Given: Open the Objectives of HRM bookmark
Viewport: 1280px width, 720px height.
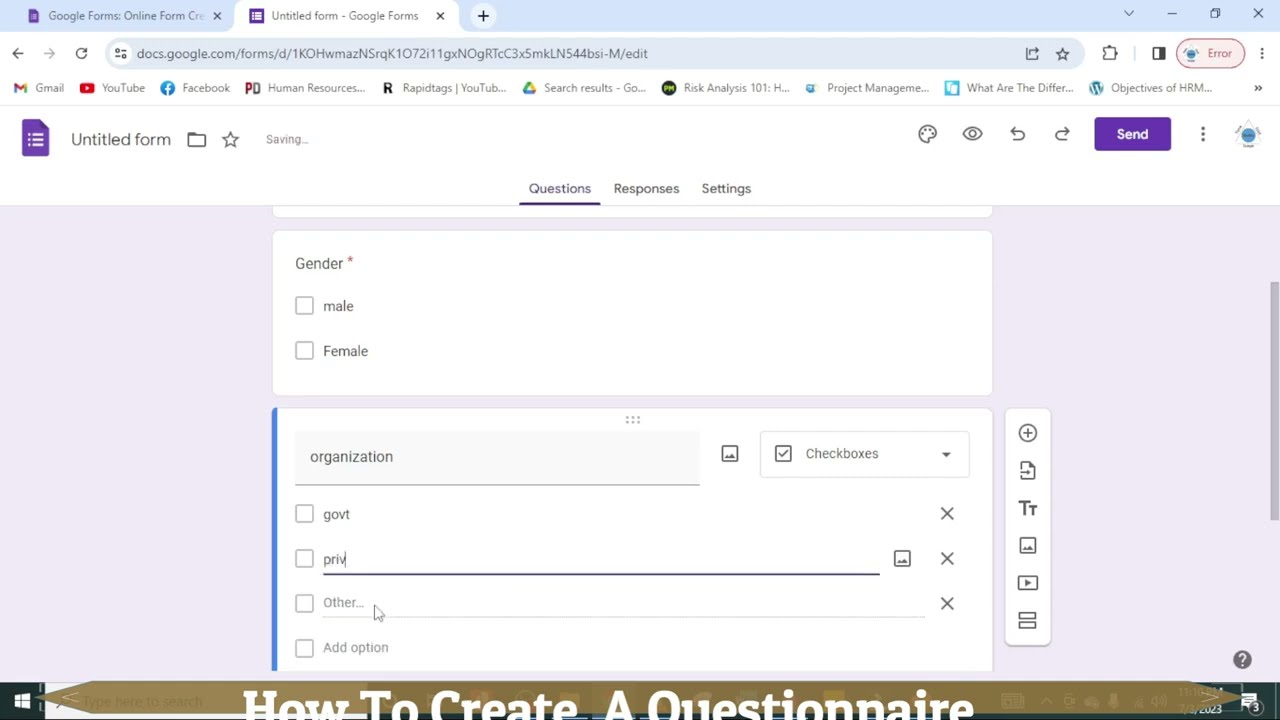Looking at the screenshot, I should 1151,88.
